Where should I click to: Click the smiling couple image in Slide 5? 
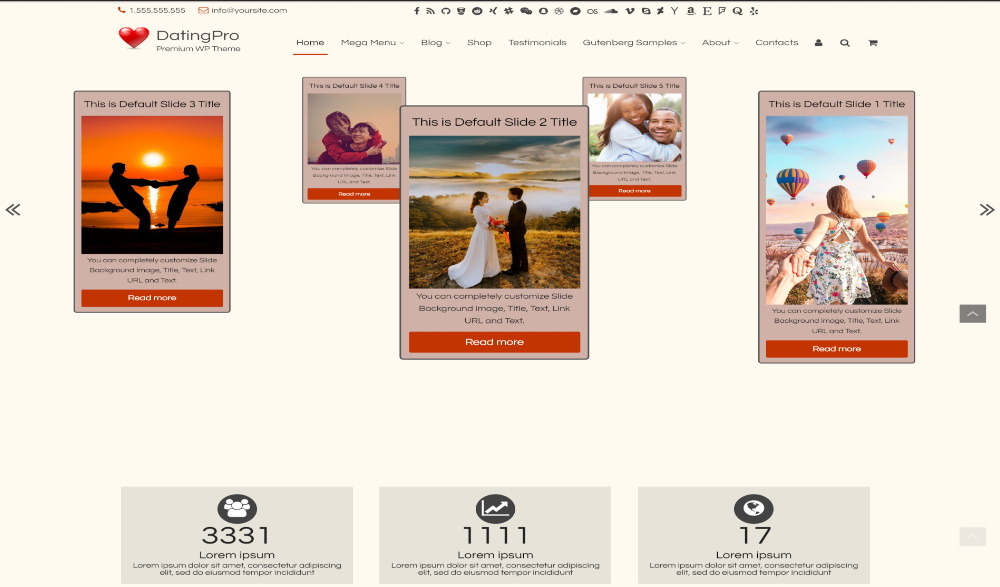tap(635, 128)
